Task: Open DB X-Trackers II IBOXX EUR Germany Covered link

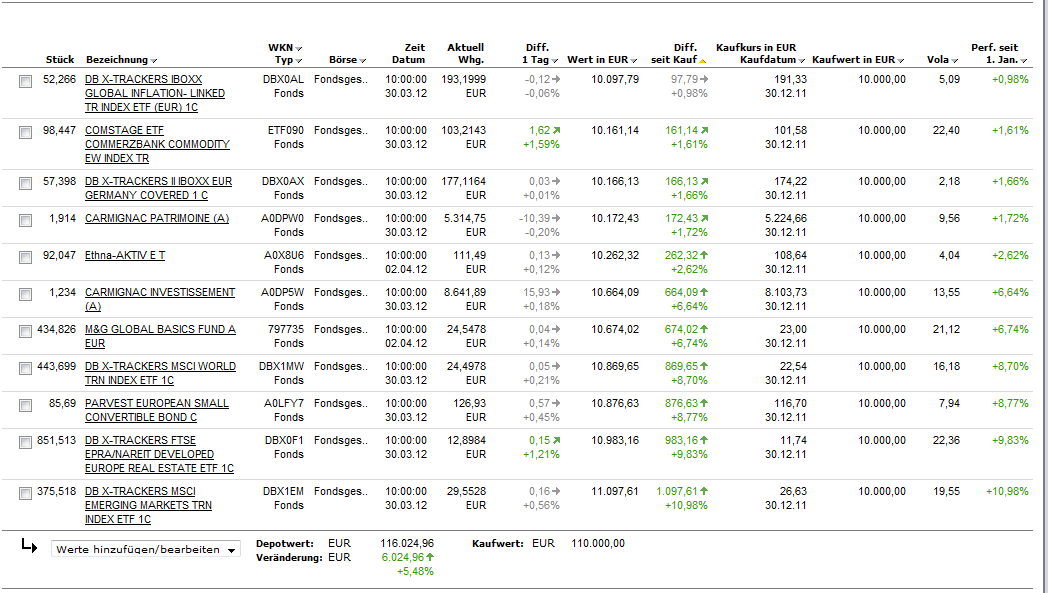Action: click(x=158, y=189)
